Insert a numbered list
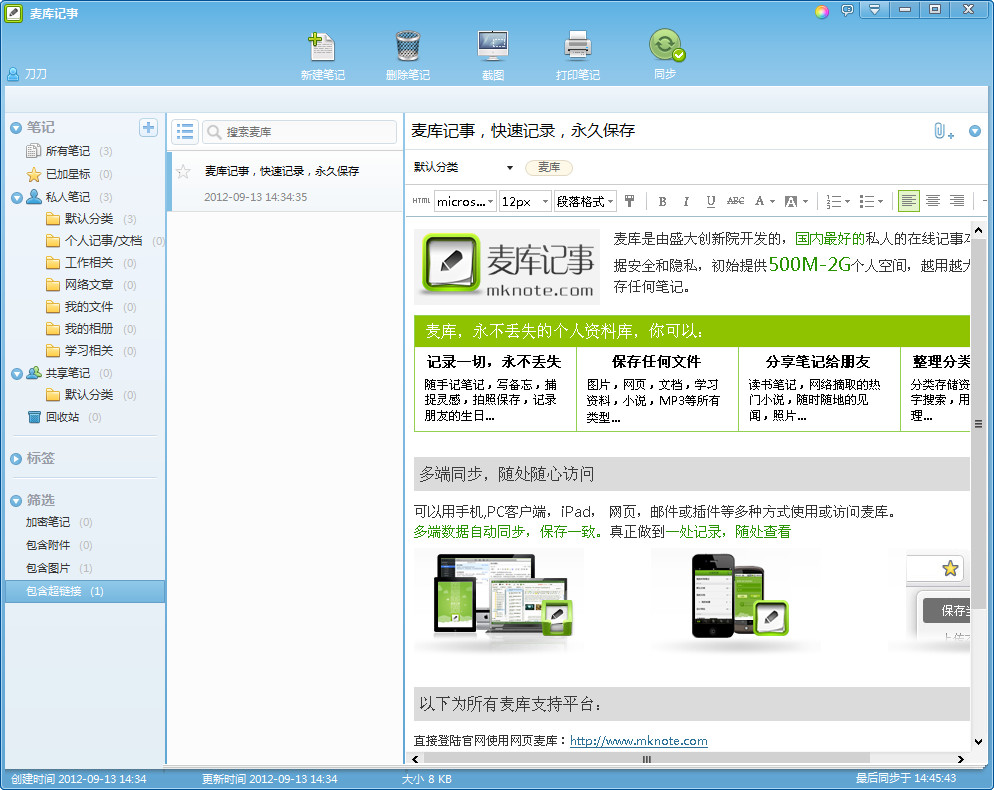This screenshot has height=790, width=994. 837,202
